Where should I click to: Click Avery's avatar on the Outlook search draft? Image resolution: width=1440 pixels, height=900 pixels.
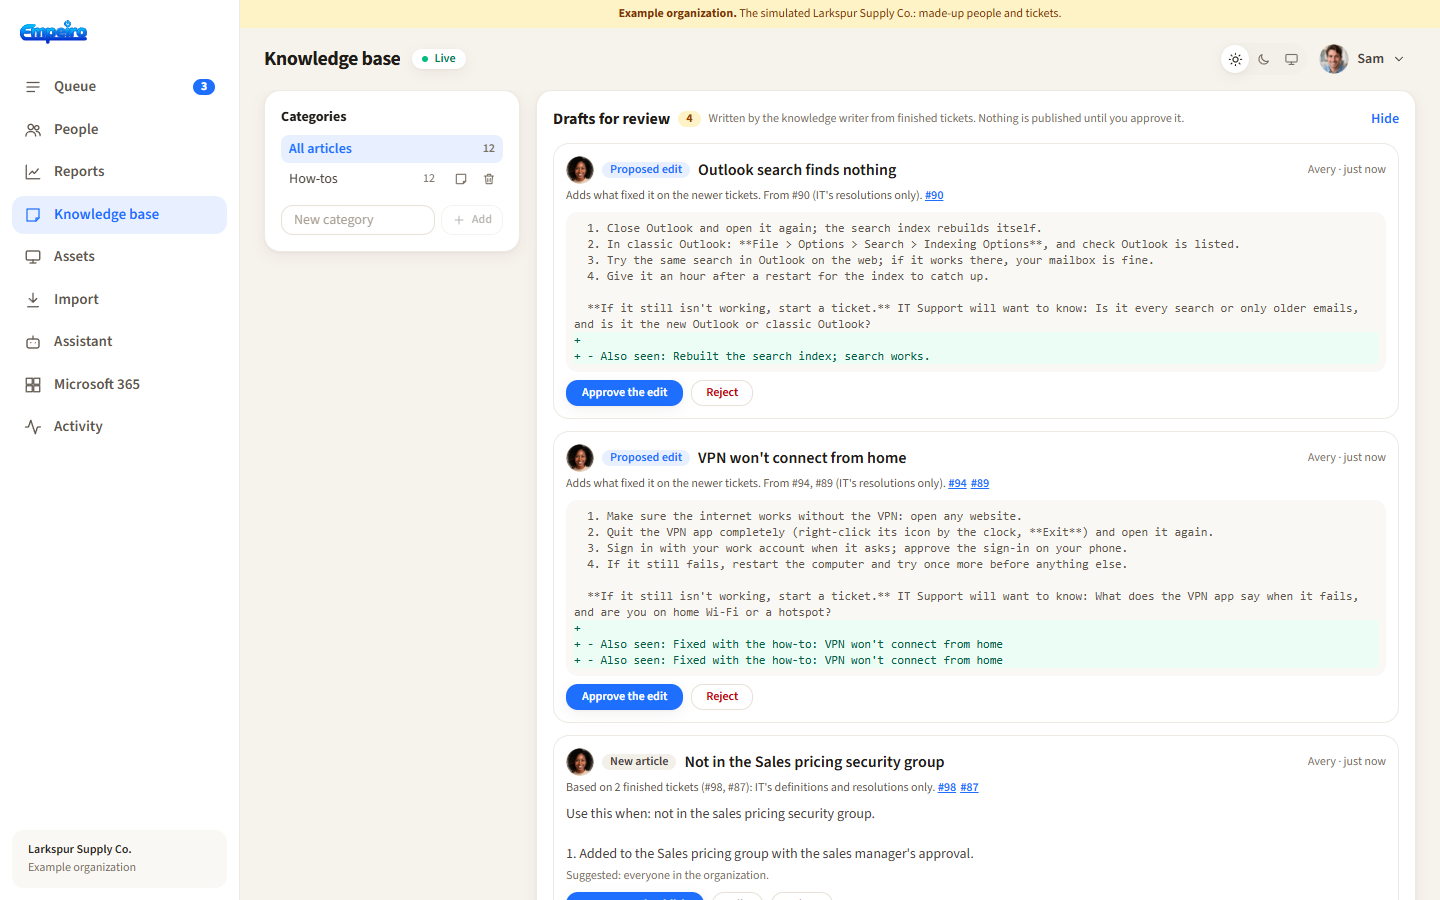580,170
